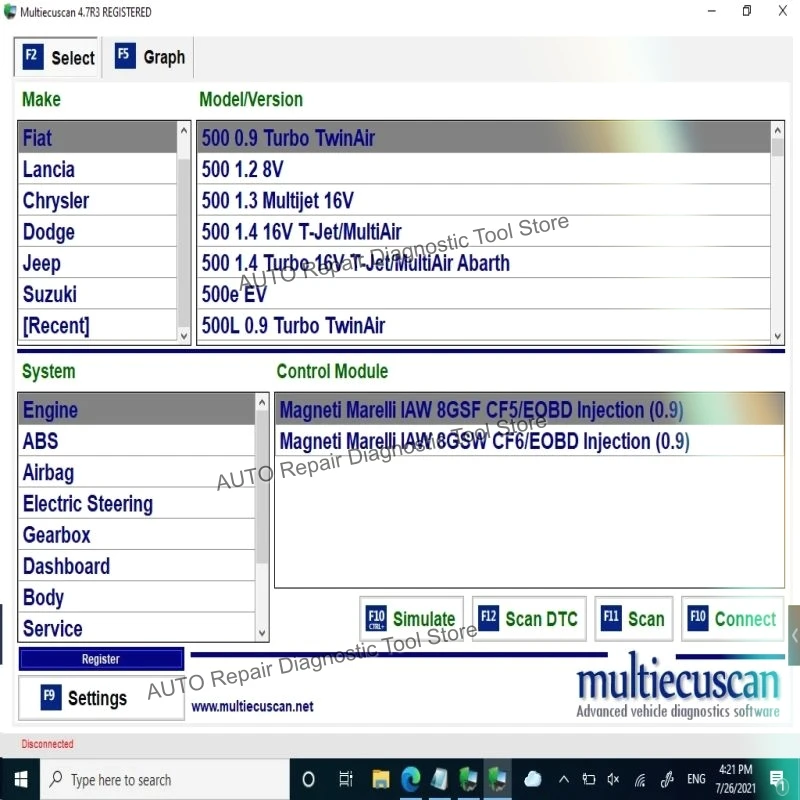This screenshot has width=800, height=800.
Task: Open the taskbar clock and date
Action: tap(735, 779)
